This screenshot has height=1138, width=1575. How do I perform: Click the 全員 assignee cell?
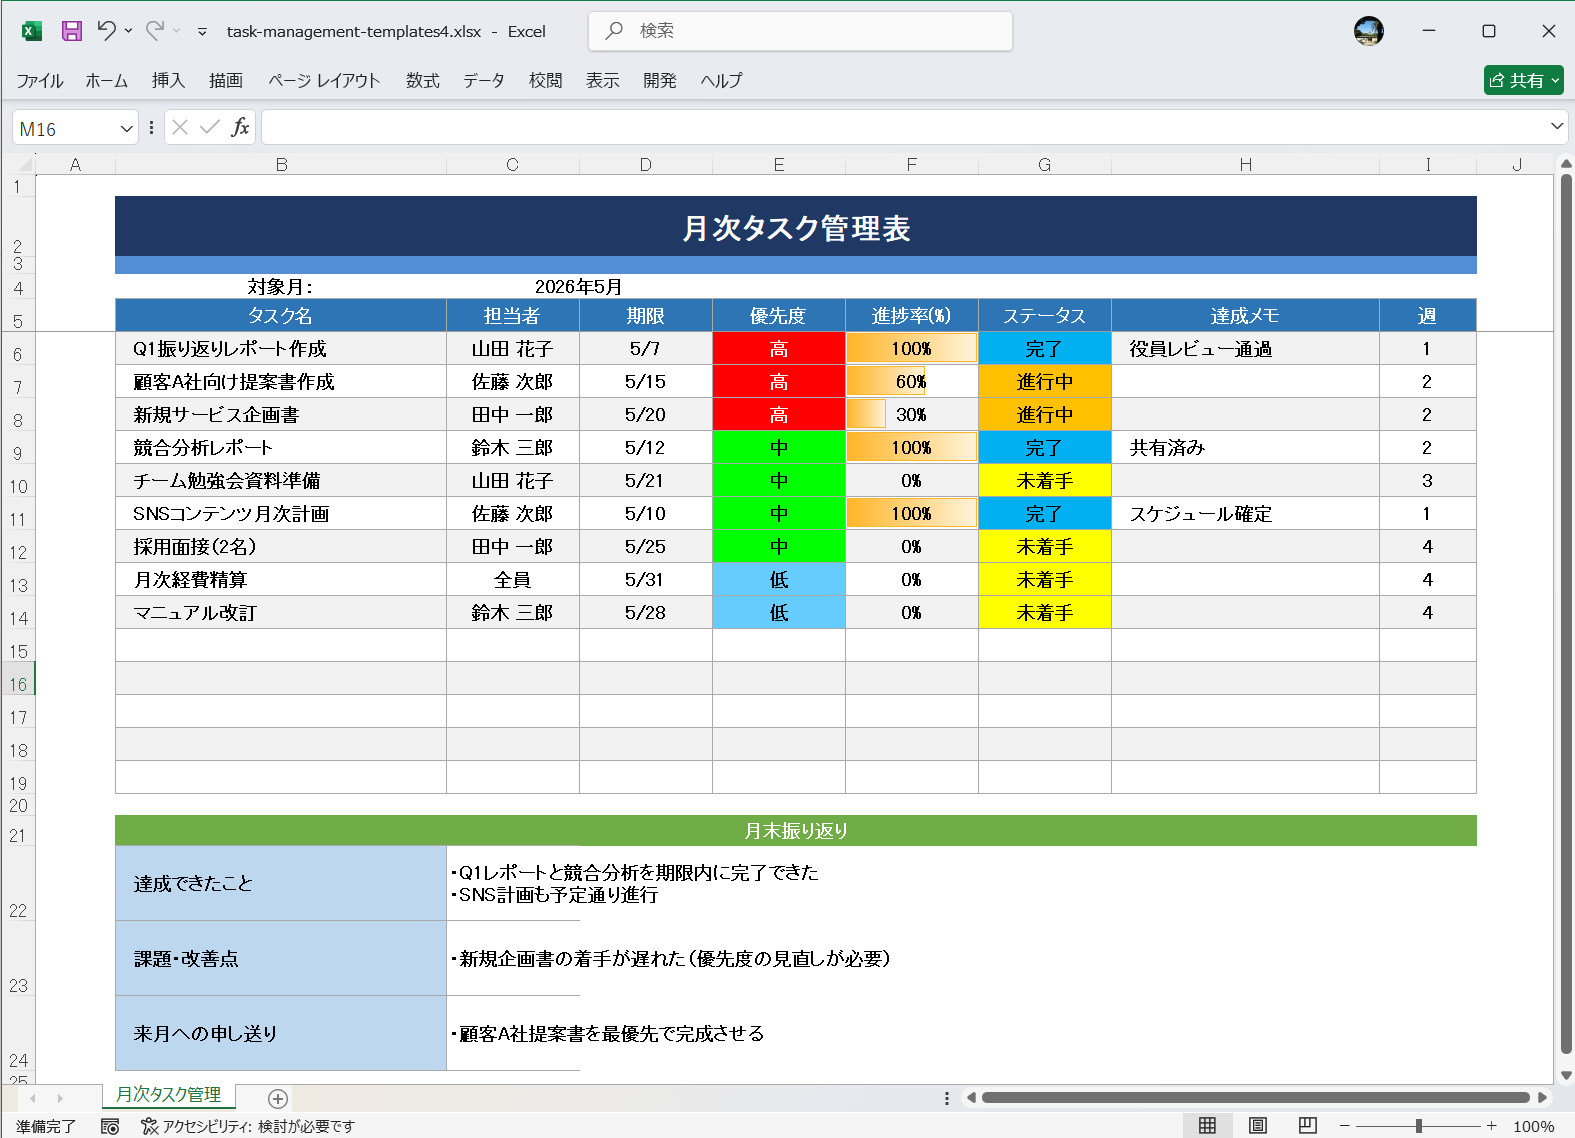513,579
